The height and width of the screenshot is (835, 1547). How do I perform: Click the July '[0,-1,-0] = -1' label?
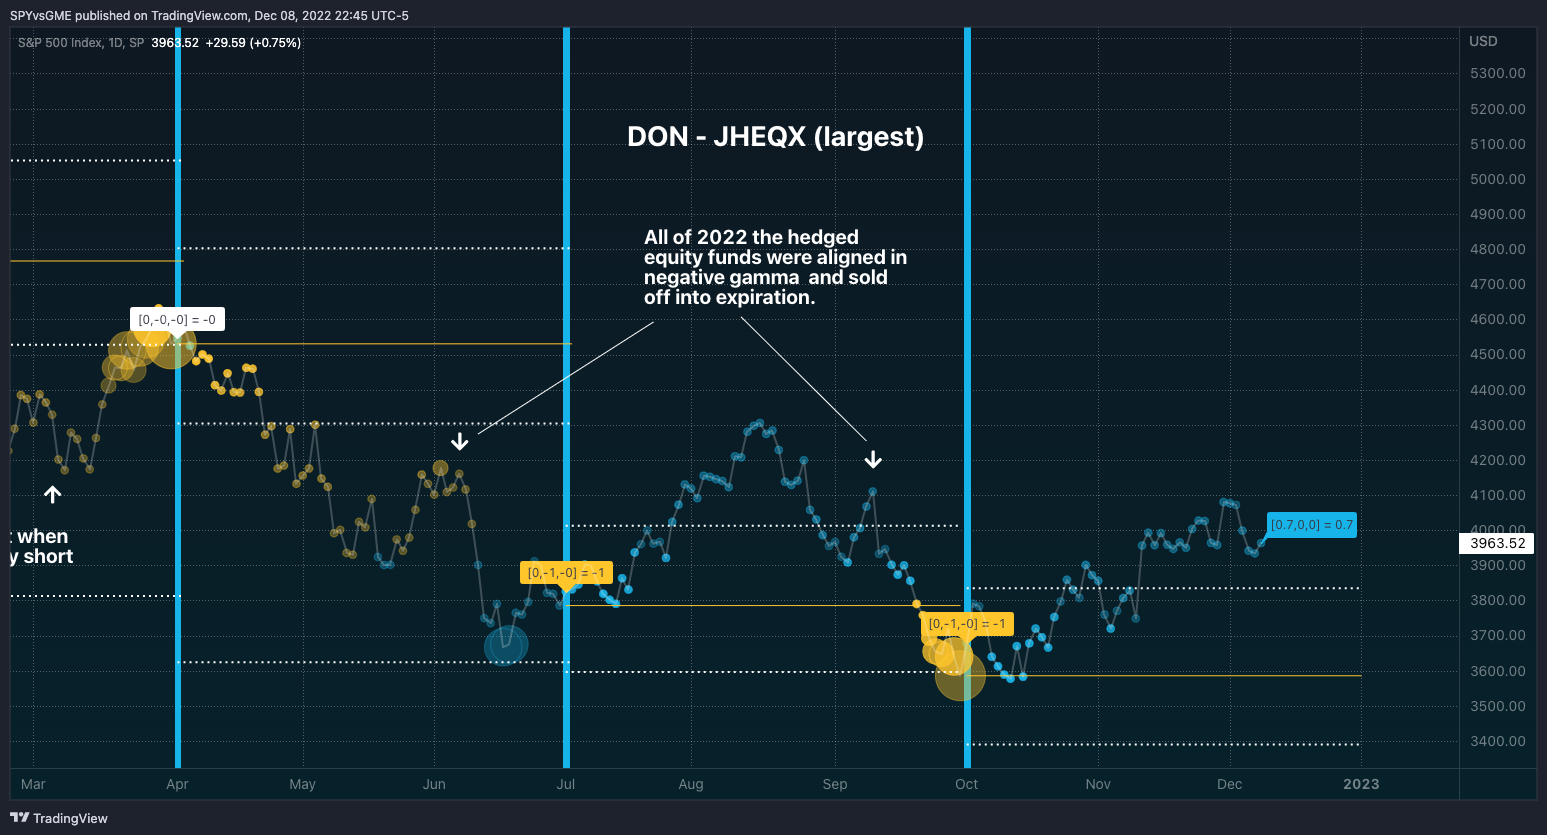(566, 573)
